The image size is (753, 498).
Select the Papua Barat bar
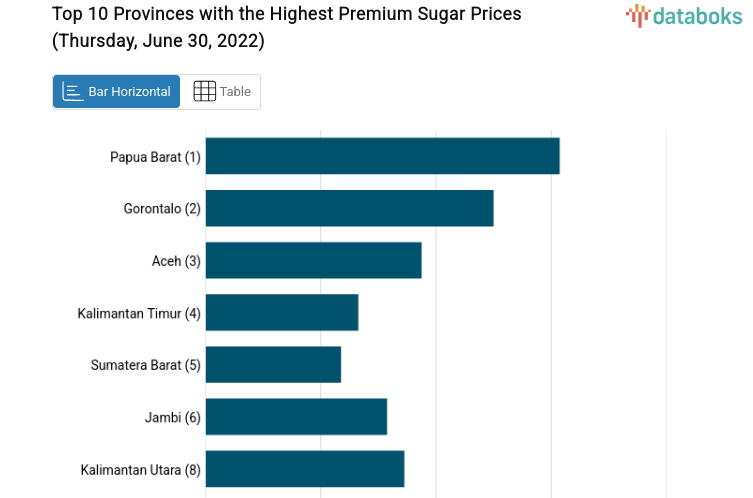(x=382, y=156)
